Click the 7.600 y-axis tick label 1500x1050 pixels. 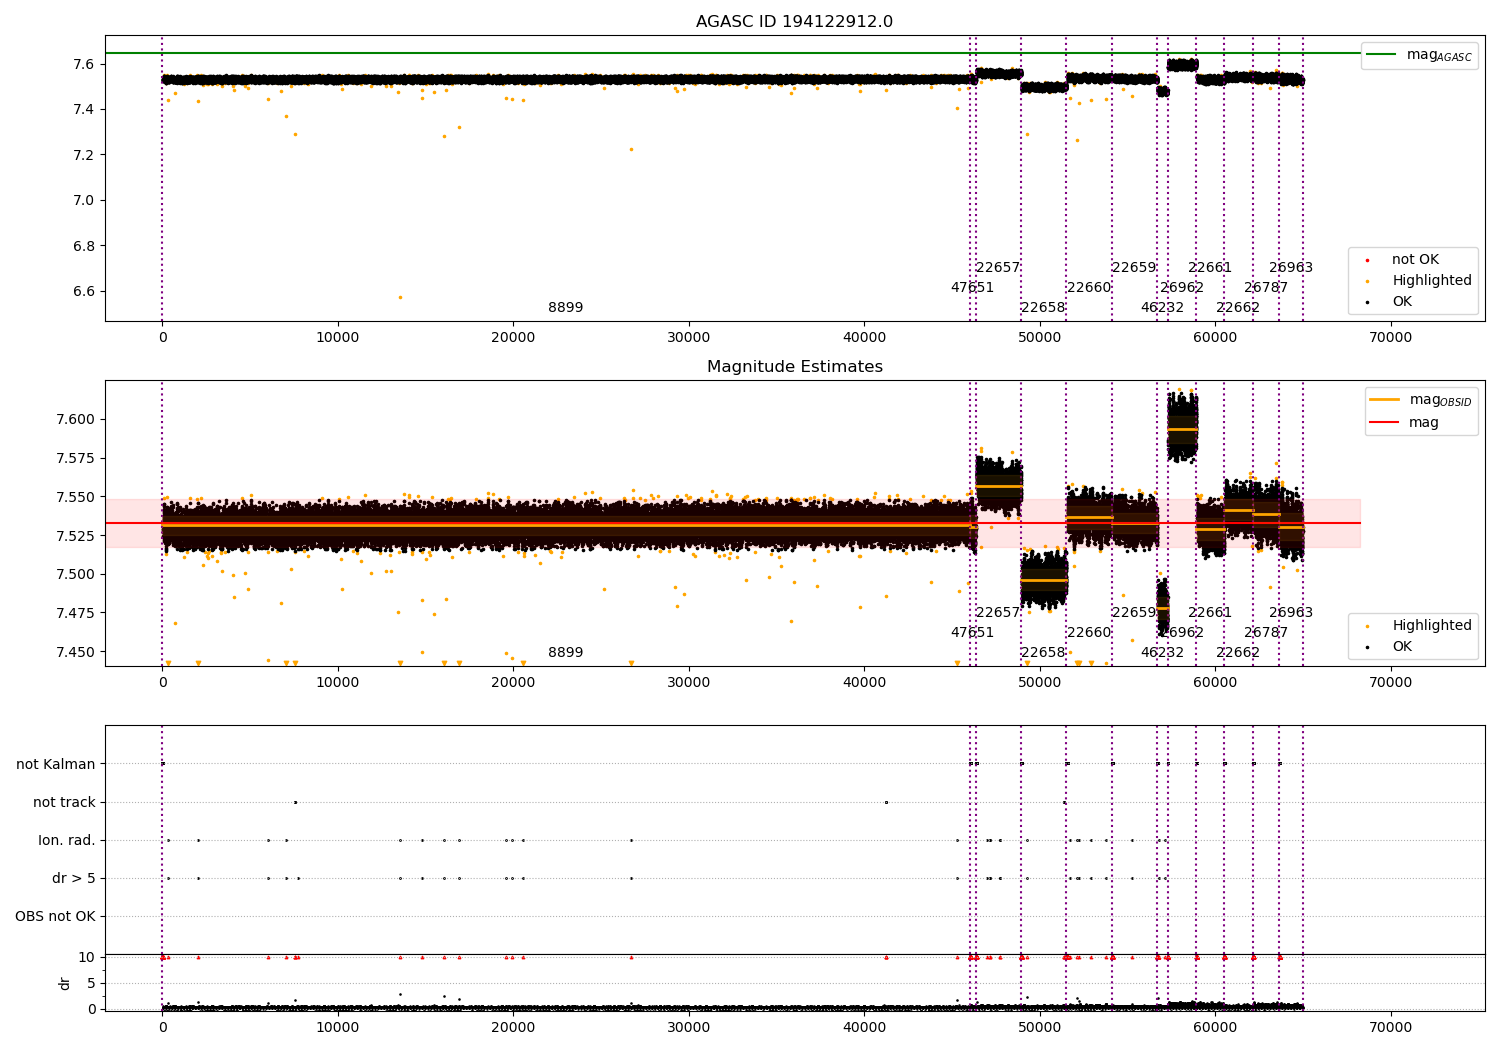75,420
